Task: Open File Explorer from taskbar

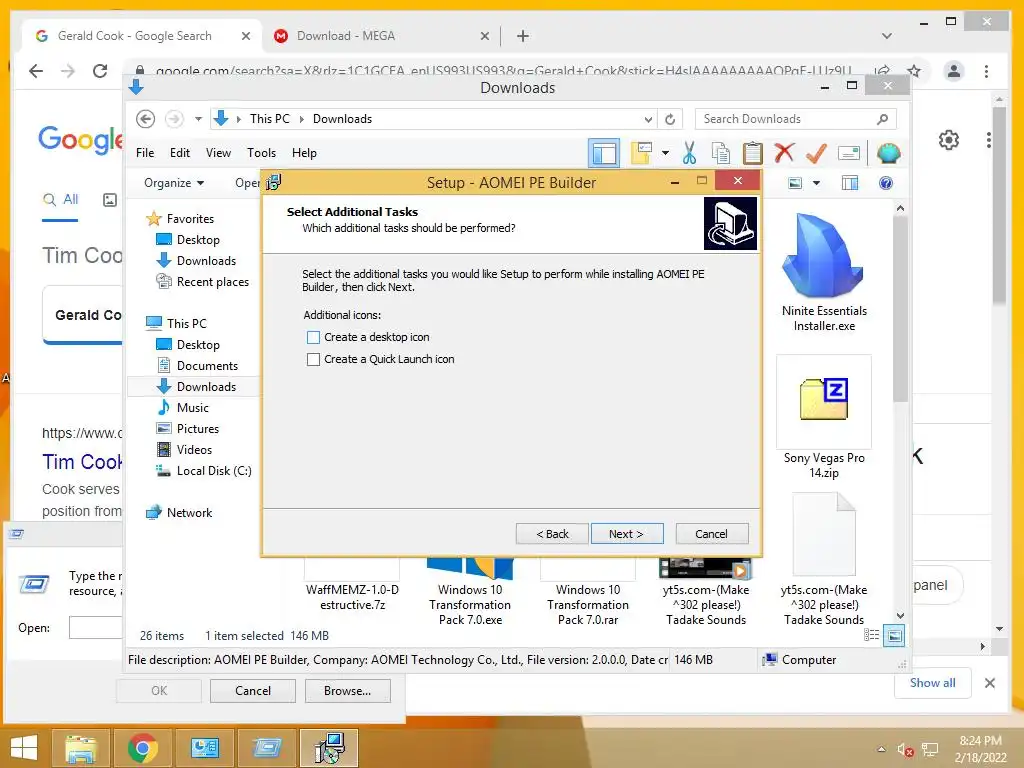Action: click(81, 748)
